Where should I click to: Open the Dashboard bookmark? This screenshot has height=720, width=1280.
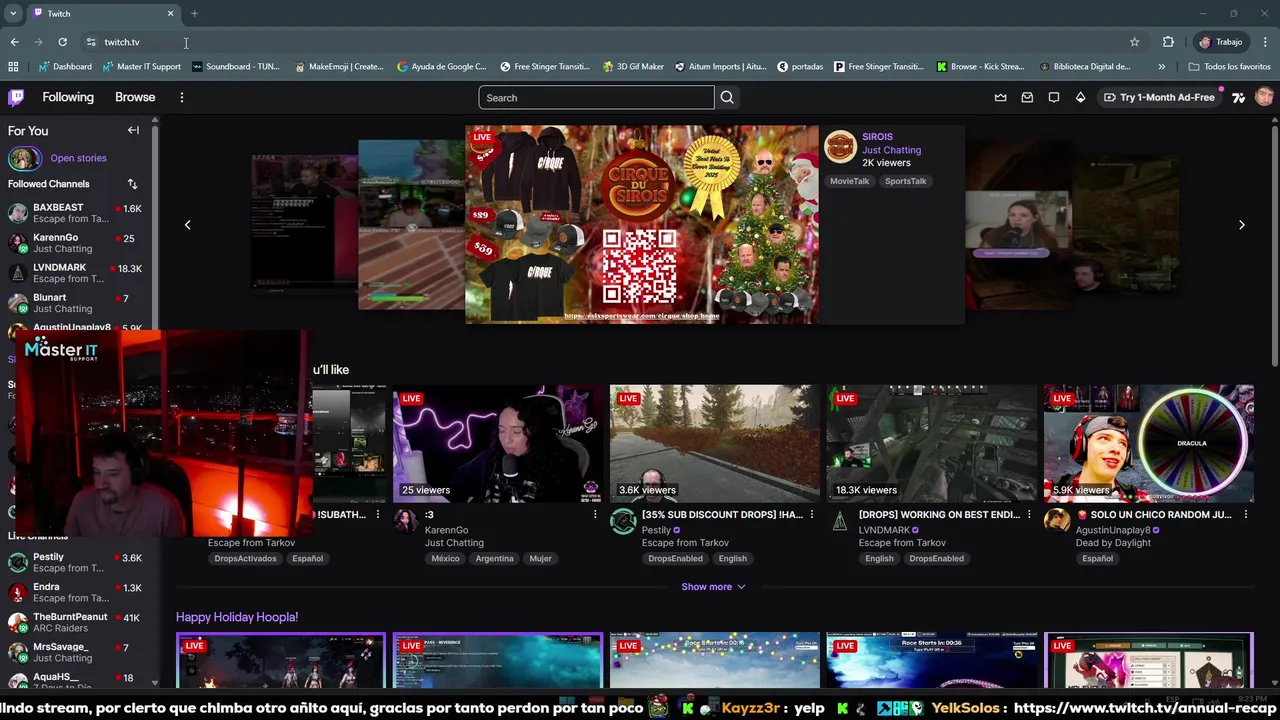[x=65, y=67]
